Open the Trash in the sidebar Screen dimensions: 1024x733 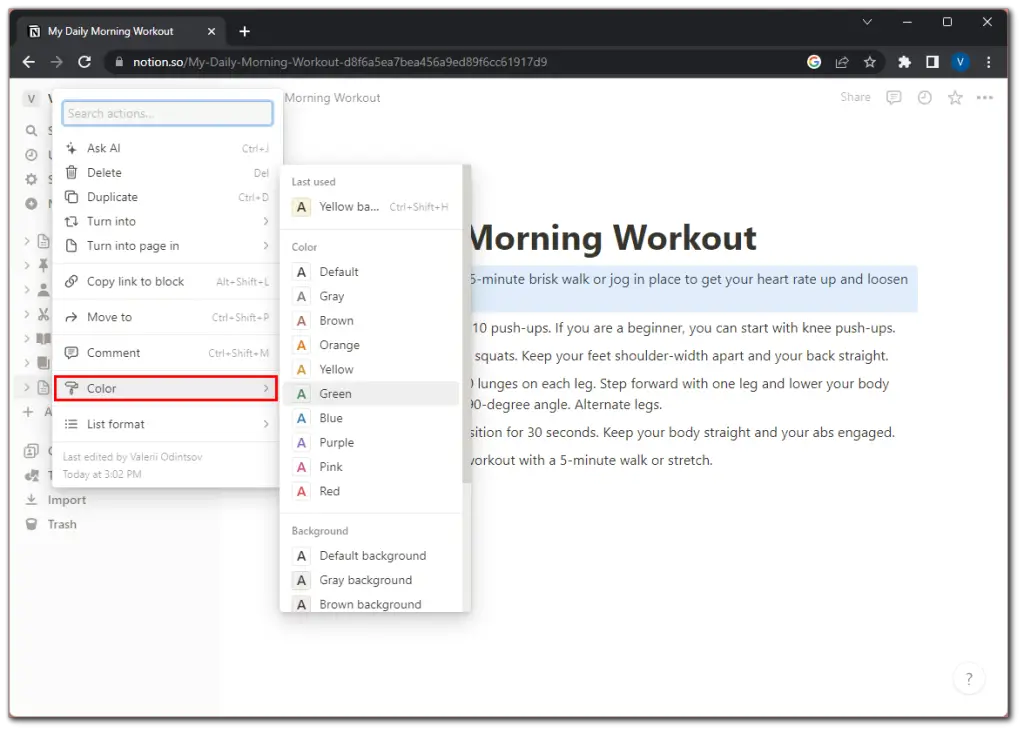tap(60, 523)
